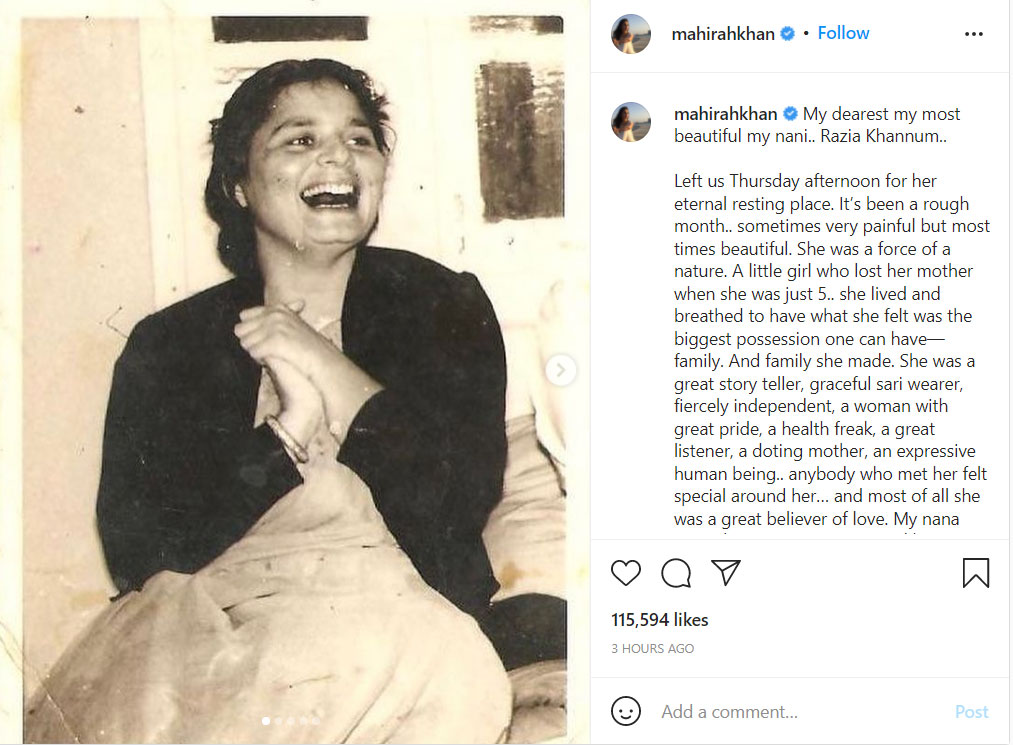View the list of 115,594 likes

pos(660,620)
